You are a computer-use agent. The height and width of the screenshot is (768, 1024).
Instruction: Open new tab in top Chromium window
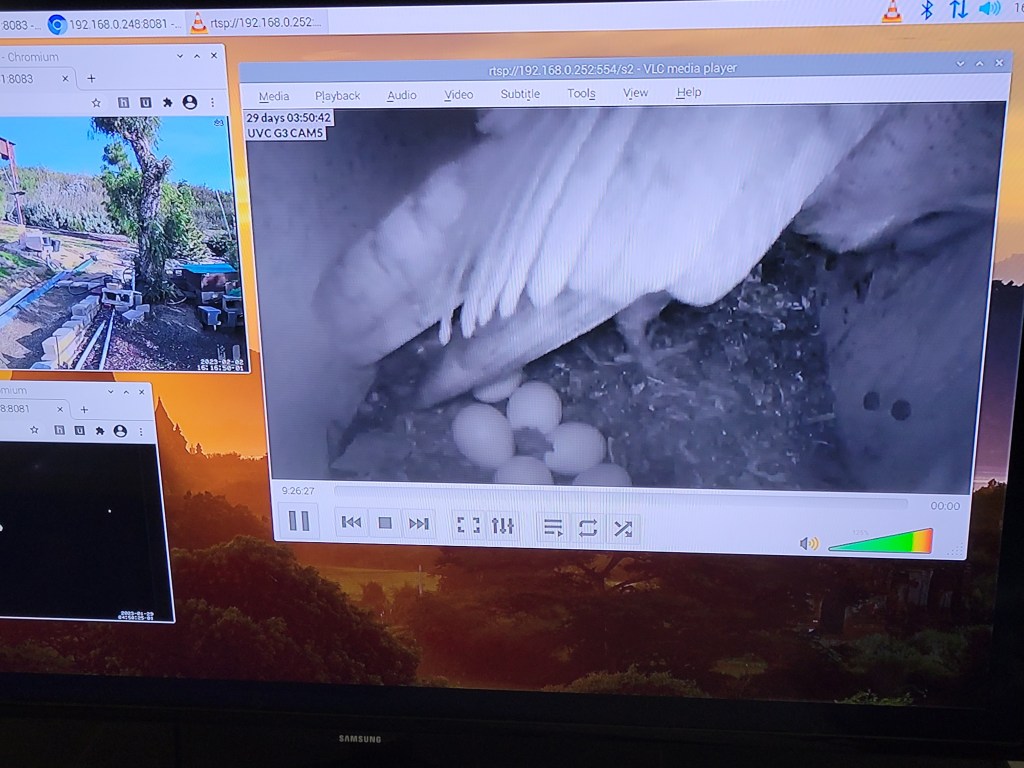(91, 78)
